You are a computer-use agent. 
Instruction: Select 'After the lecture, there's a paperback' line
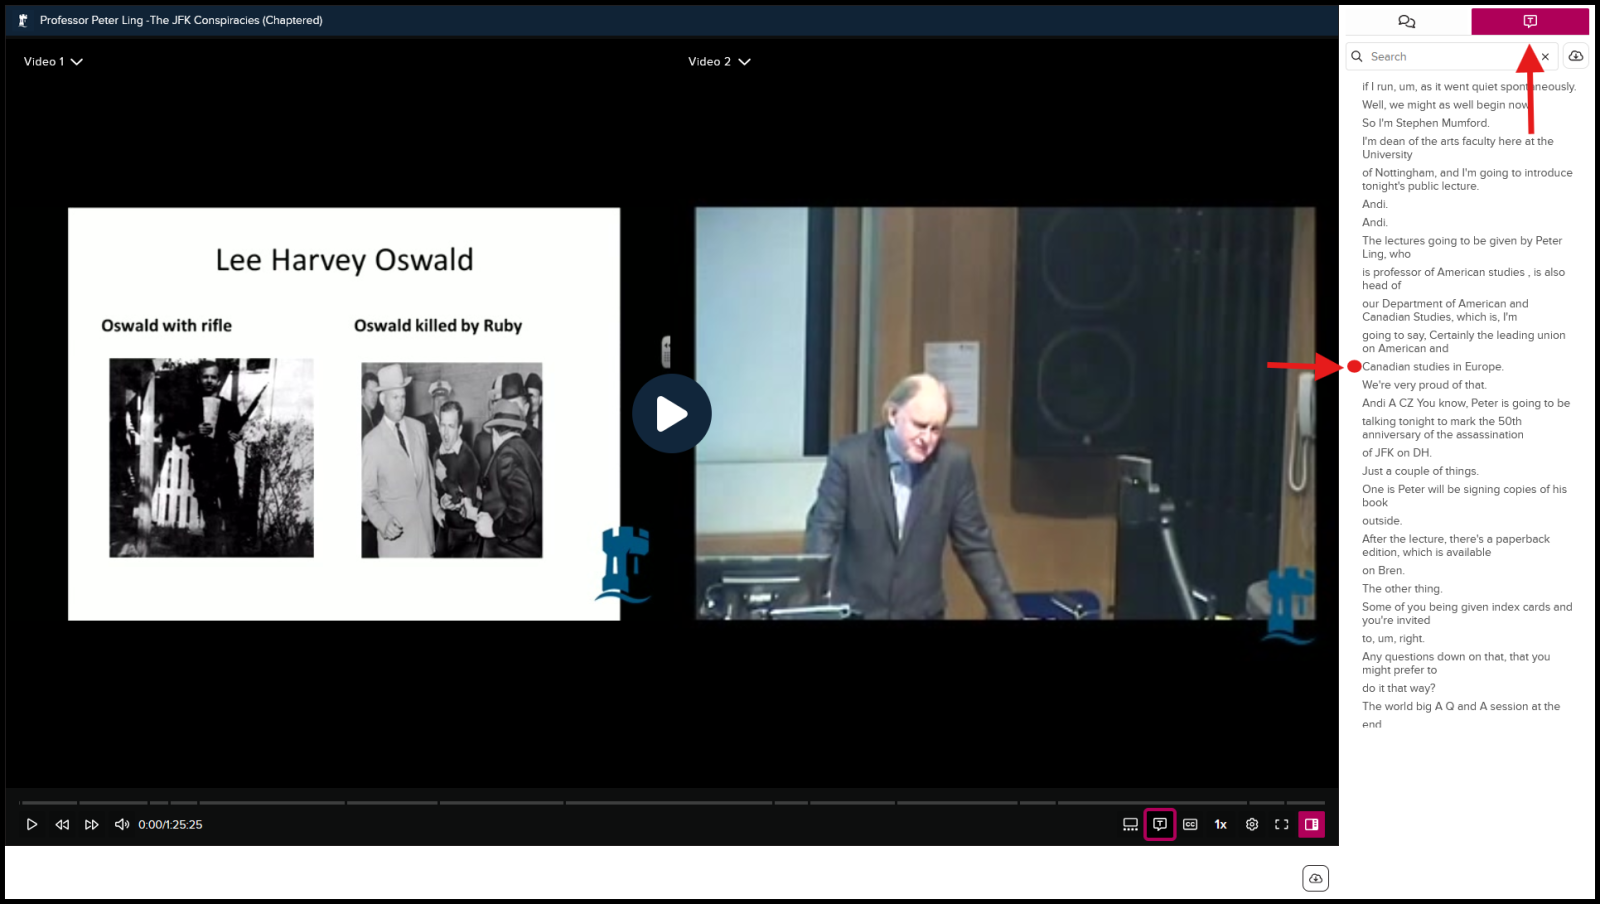(1456, 545)
